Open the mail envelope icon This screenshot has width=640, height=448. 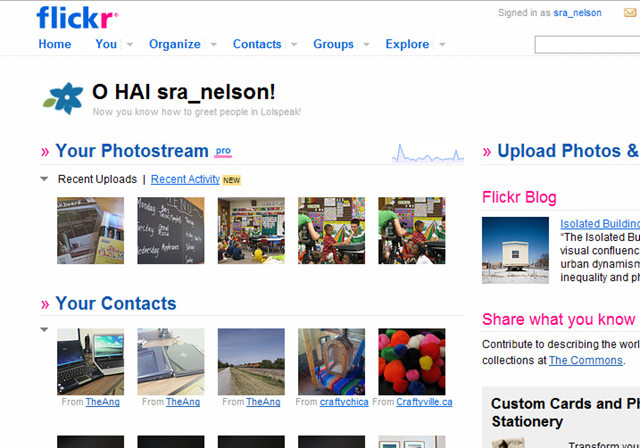click(631, 13)
